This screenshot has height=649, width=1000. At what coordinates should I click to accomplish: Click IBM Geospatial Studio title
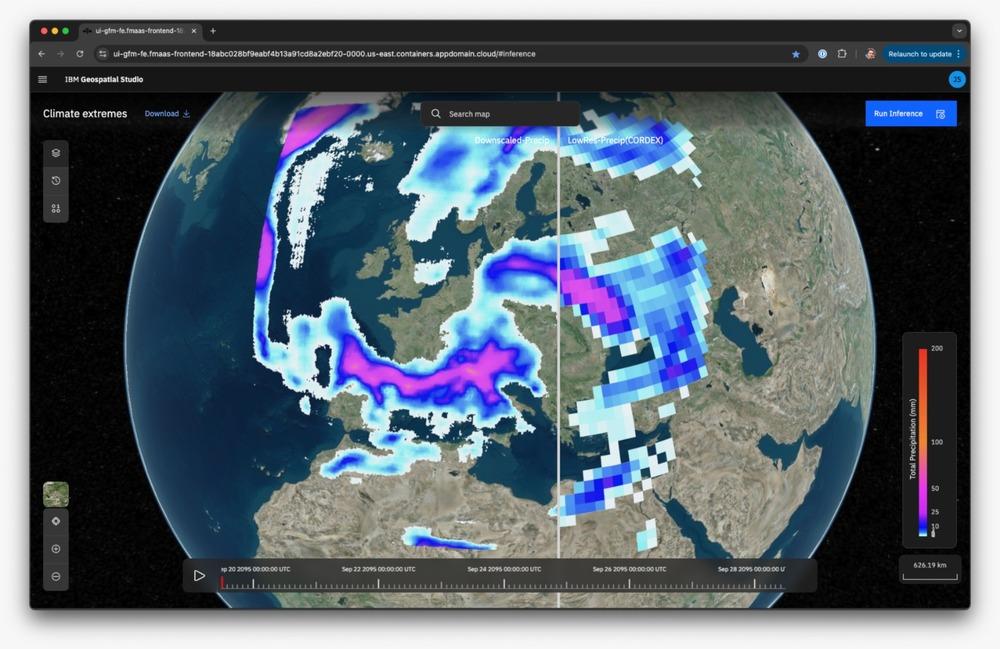coord(104,80)
